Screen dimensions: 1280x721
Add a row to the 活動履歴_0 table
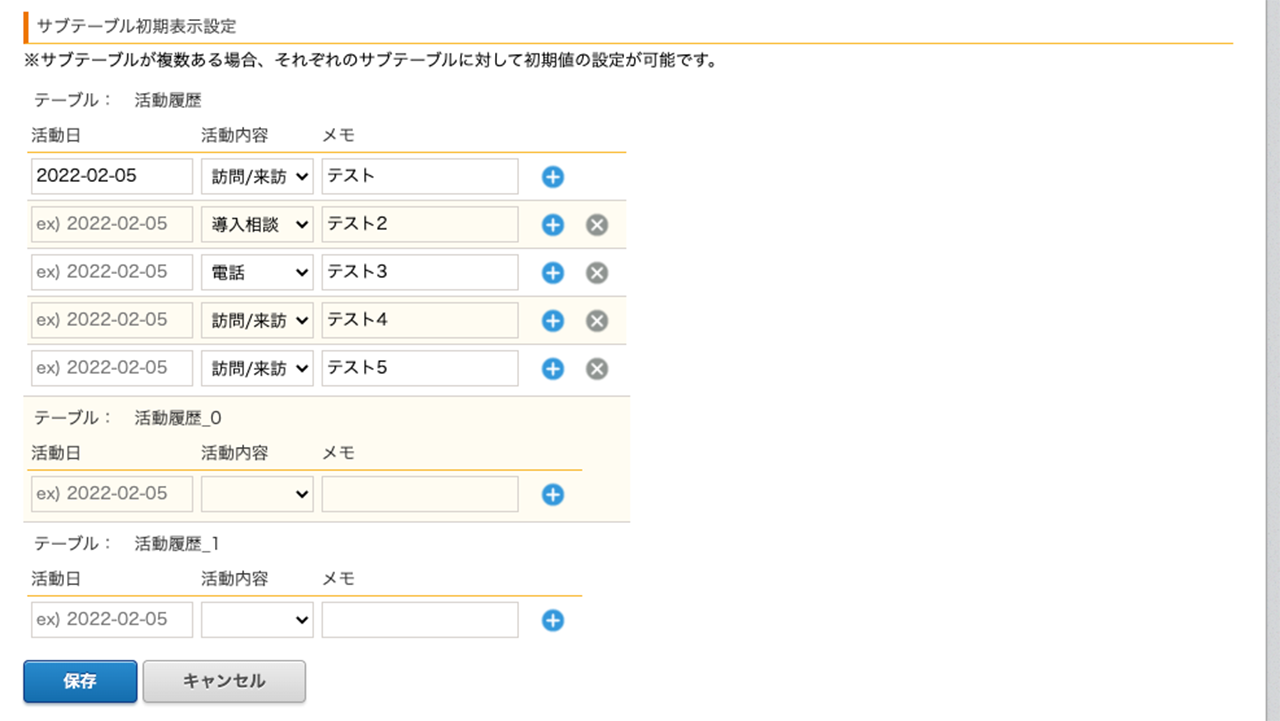tap(553, 495)
